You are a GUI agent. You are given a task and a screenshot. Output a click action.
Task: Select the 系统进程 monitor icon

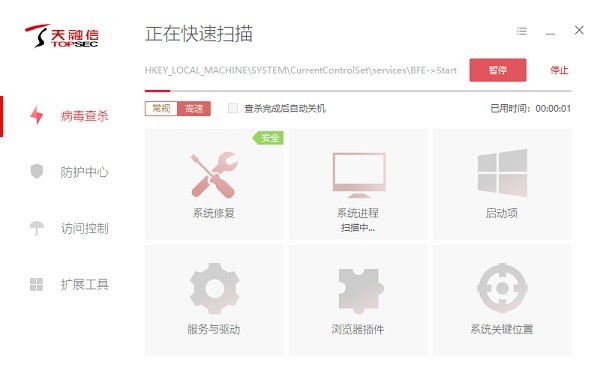pos(359,175)
